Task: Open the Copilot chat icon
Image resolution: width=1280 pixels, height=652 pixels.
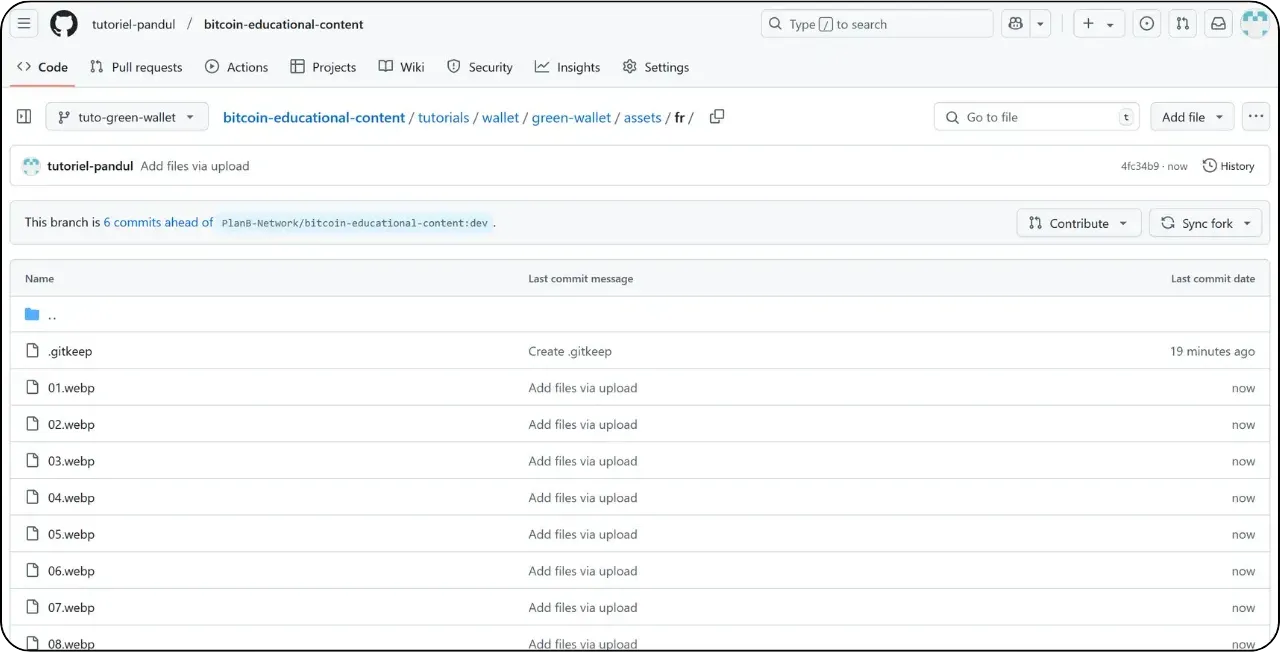Action: [x=1014, y=22]
